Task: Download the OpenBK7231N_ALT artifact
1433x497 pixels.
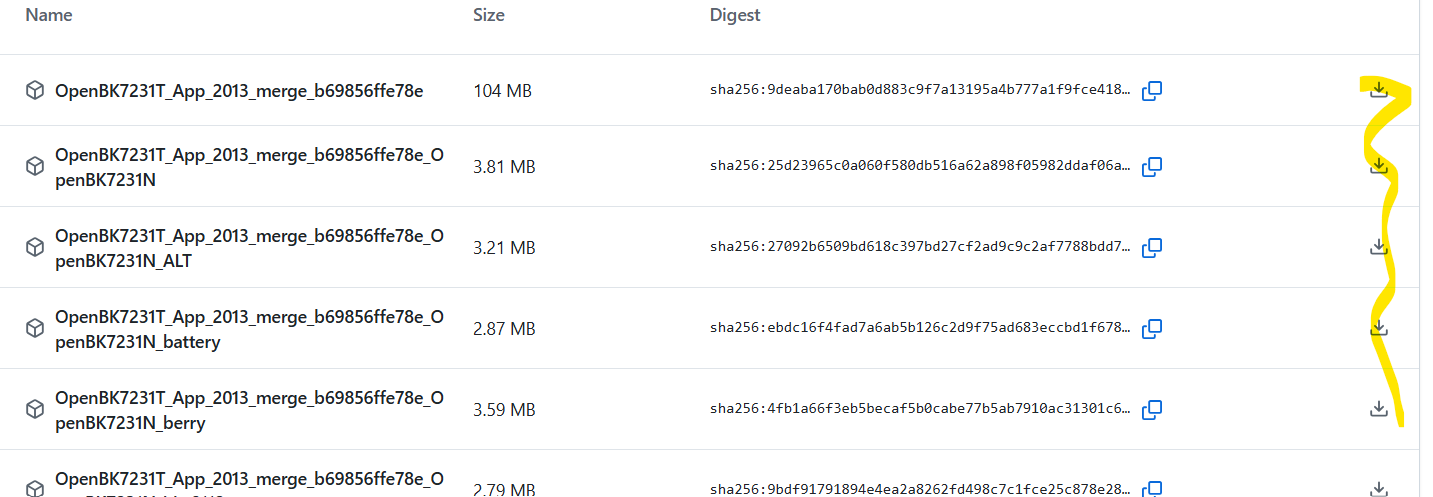Action: pyautogui.click(x=1379, y=246)
